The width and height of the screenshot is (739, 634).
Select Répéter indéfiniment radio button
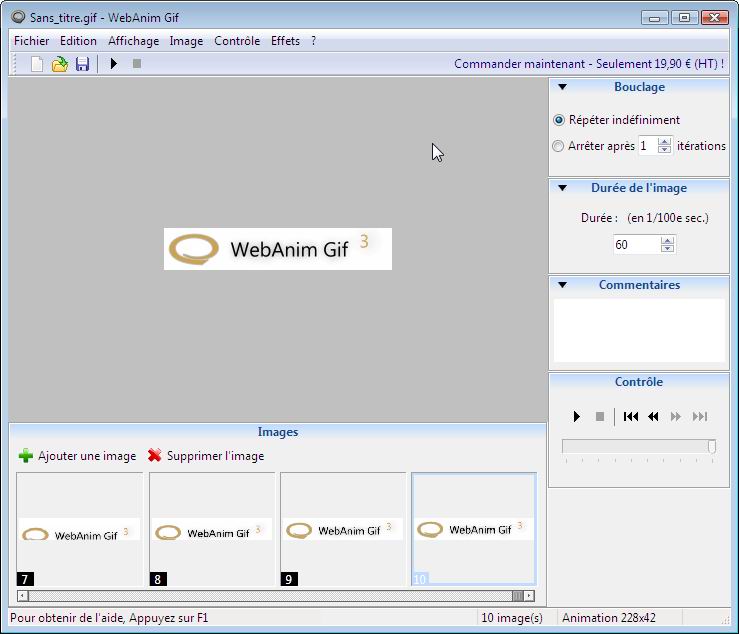coord(558,120)
